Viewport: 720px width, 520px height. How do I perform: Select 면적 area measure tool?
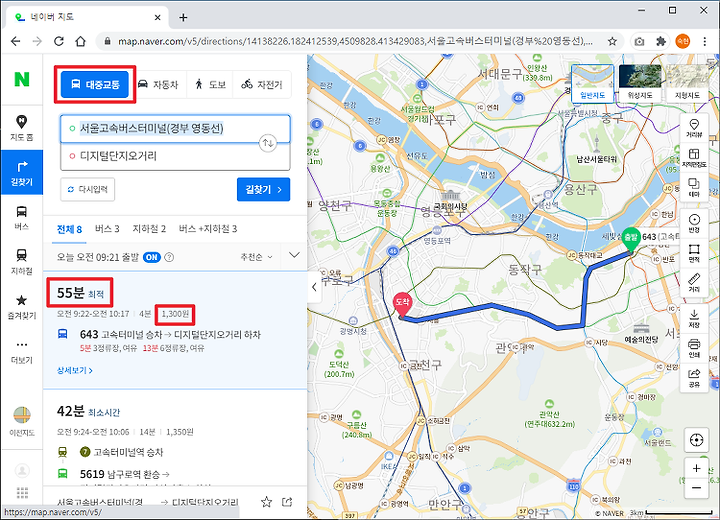(x=694, y=253)
